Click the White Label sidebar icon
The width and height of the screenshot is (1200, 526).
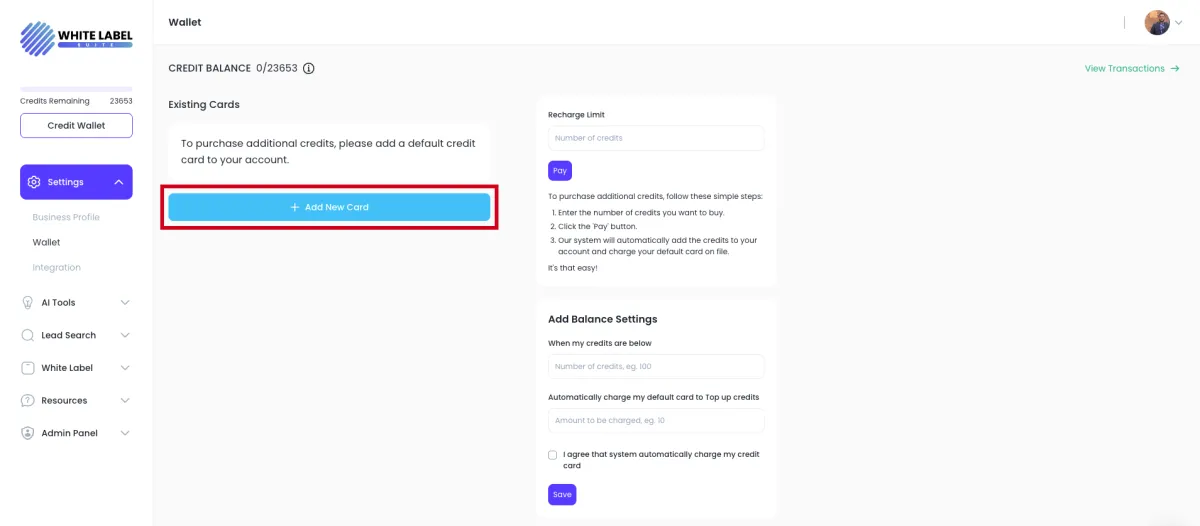pyautogui.click(x=28, y=368)
